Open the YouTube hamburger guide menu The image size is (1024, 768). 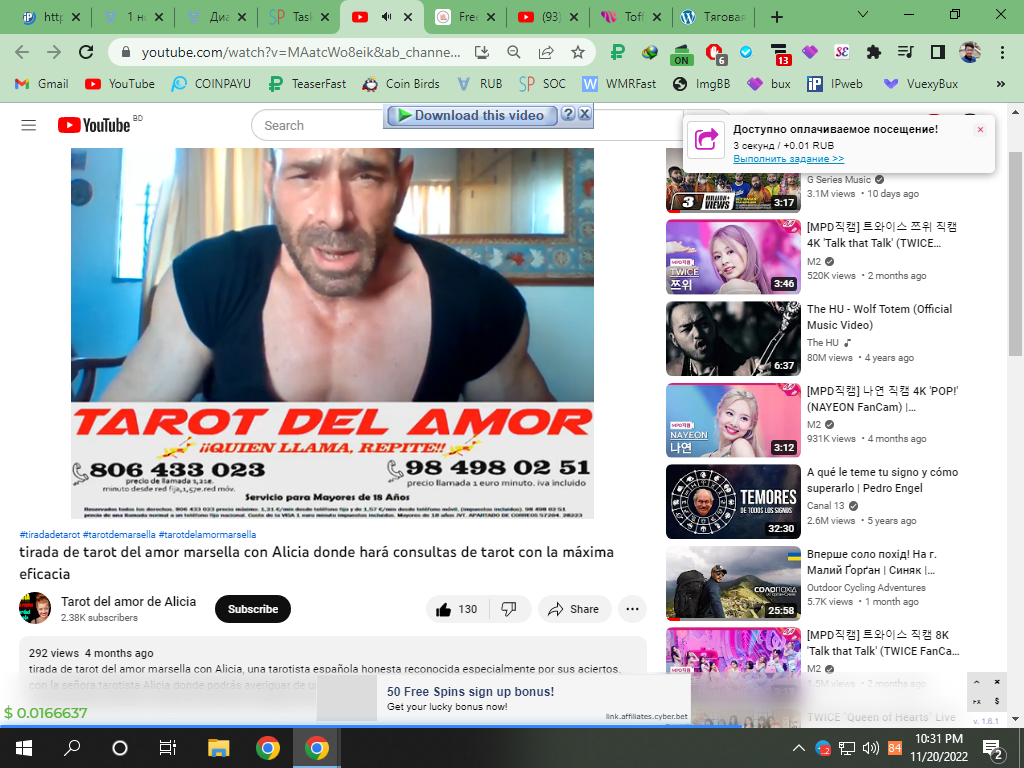pos(29,125)
